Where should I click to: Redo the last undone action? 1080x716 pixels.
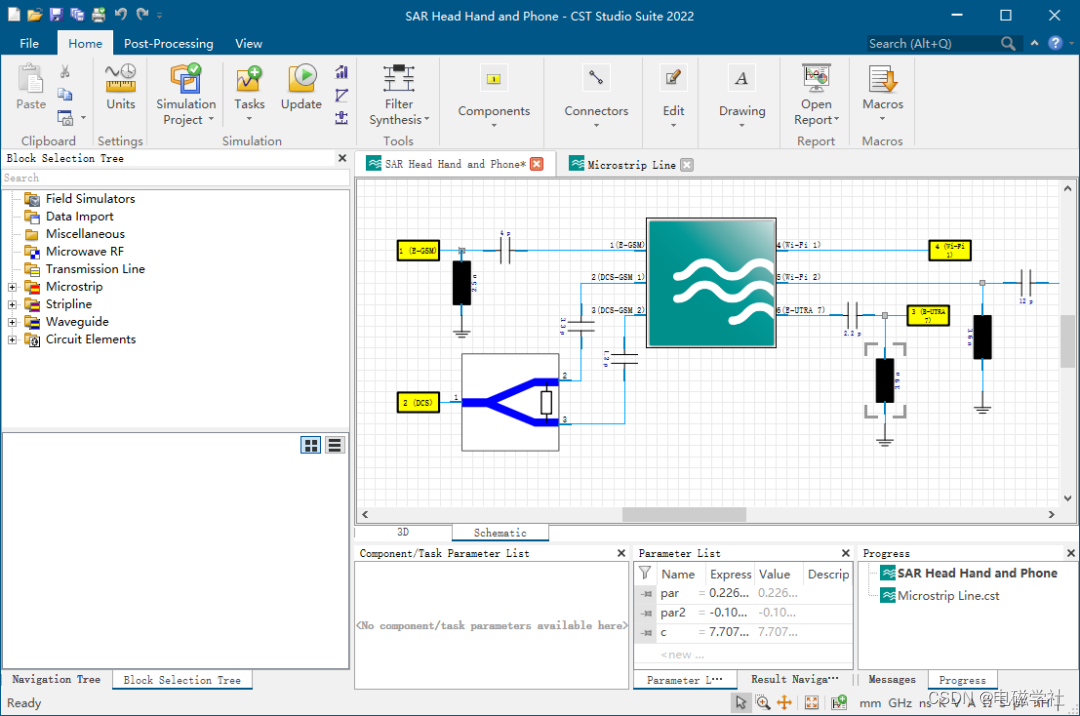pos(143,14)
